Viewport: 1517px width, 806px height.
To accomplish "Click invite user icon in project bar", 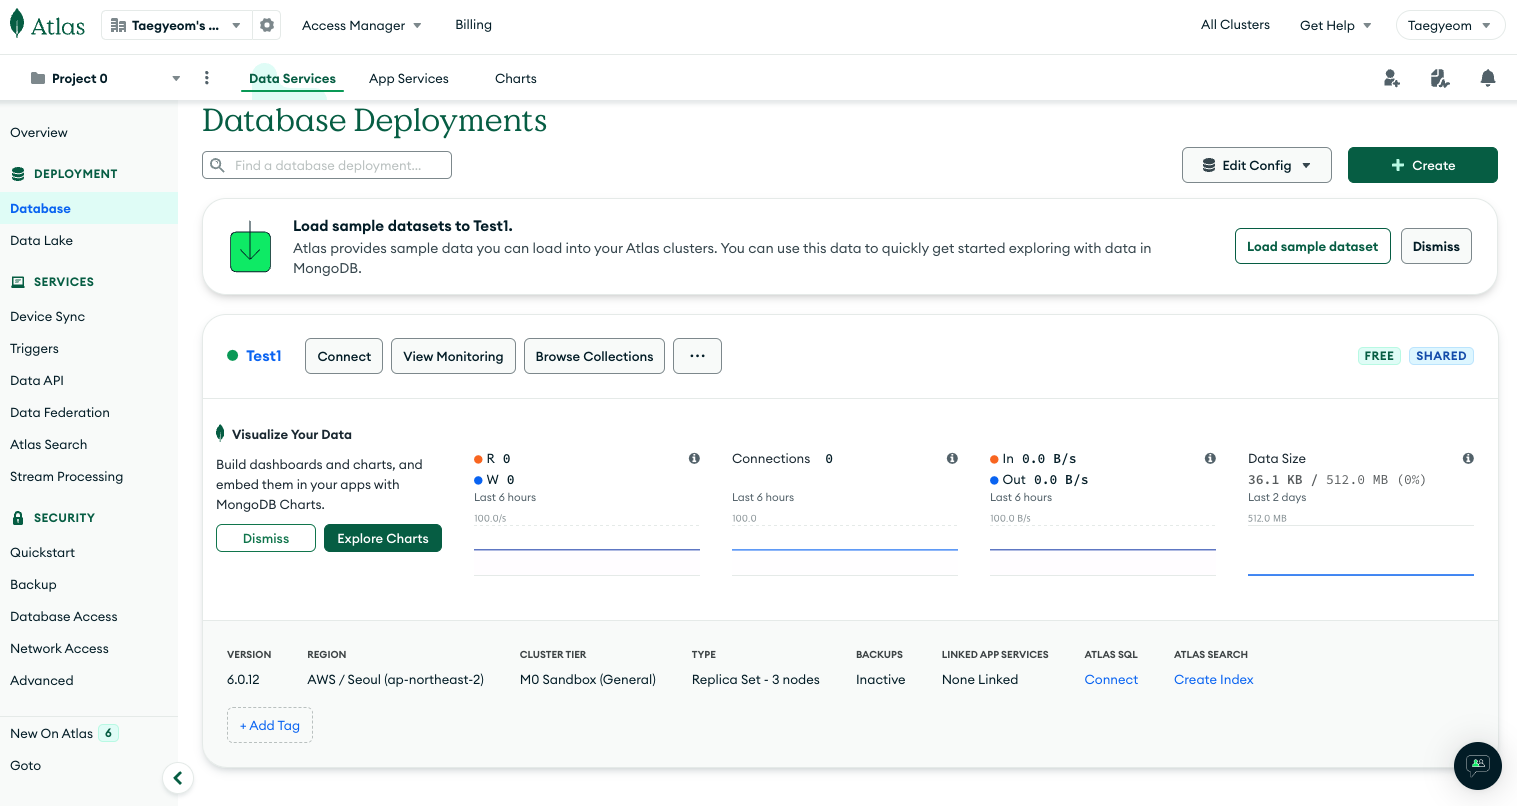I will tap(1392, 78).
